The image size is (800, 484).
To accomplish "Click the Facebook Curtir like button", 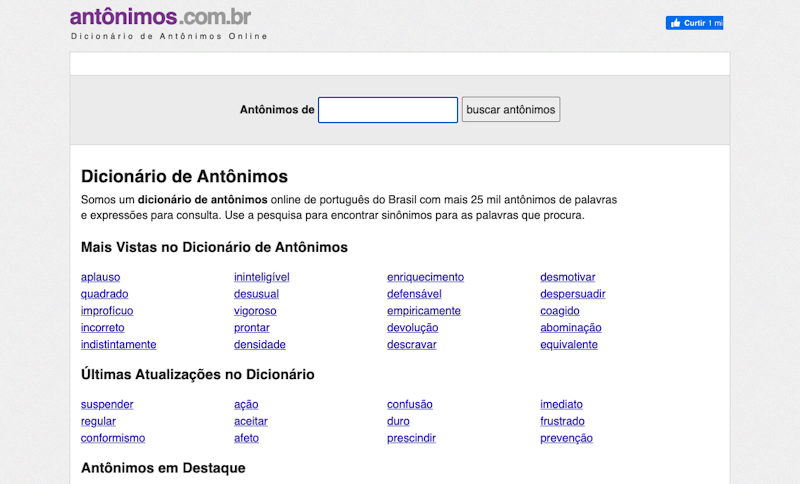I will [694, 23].
